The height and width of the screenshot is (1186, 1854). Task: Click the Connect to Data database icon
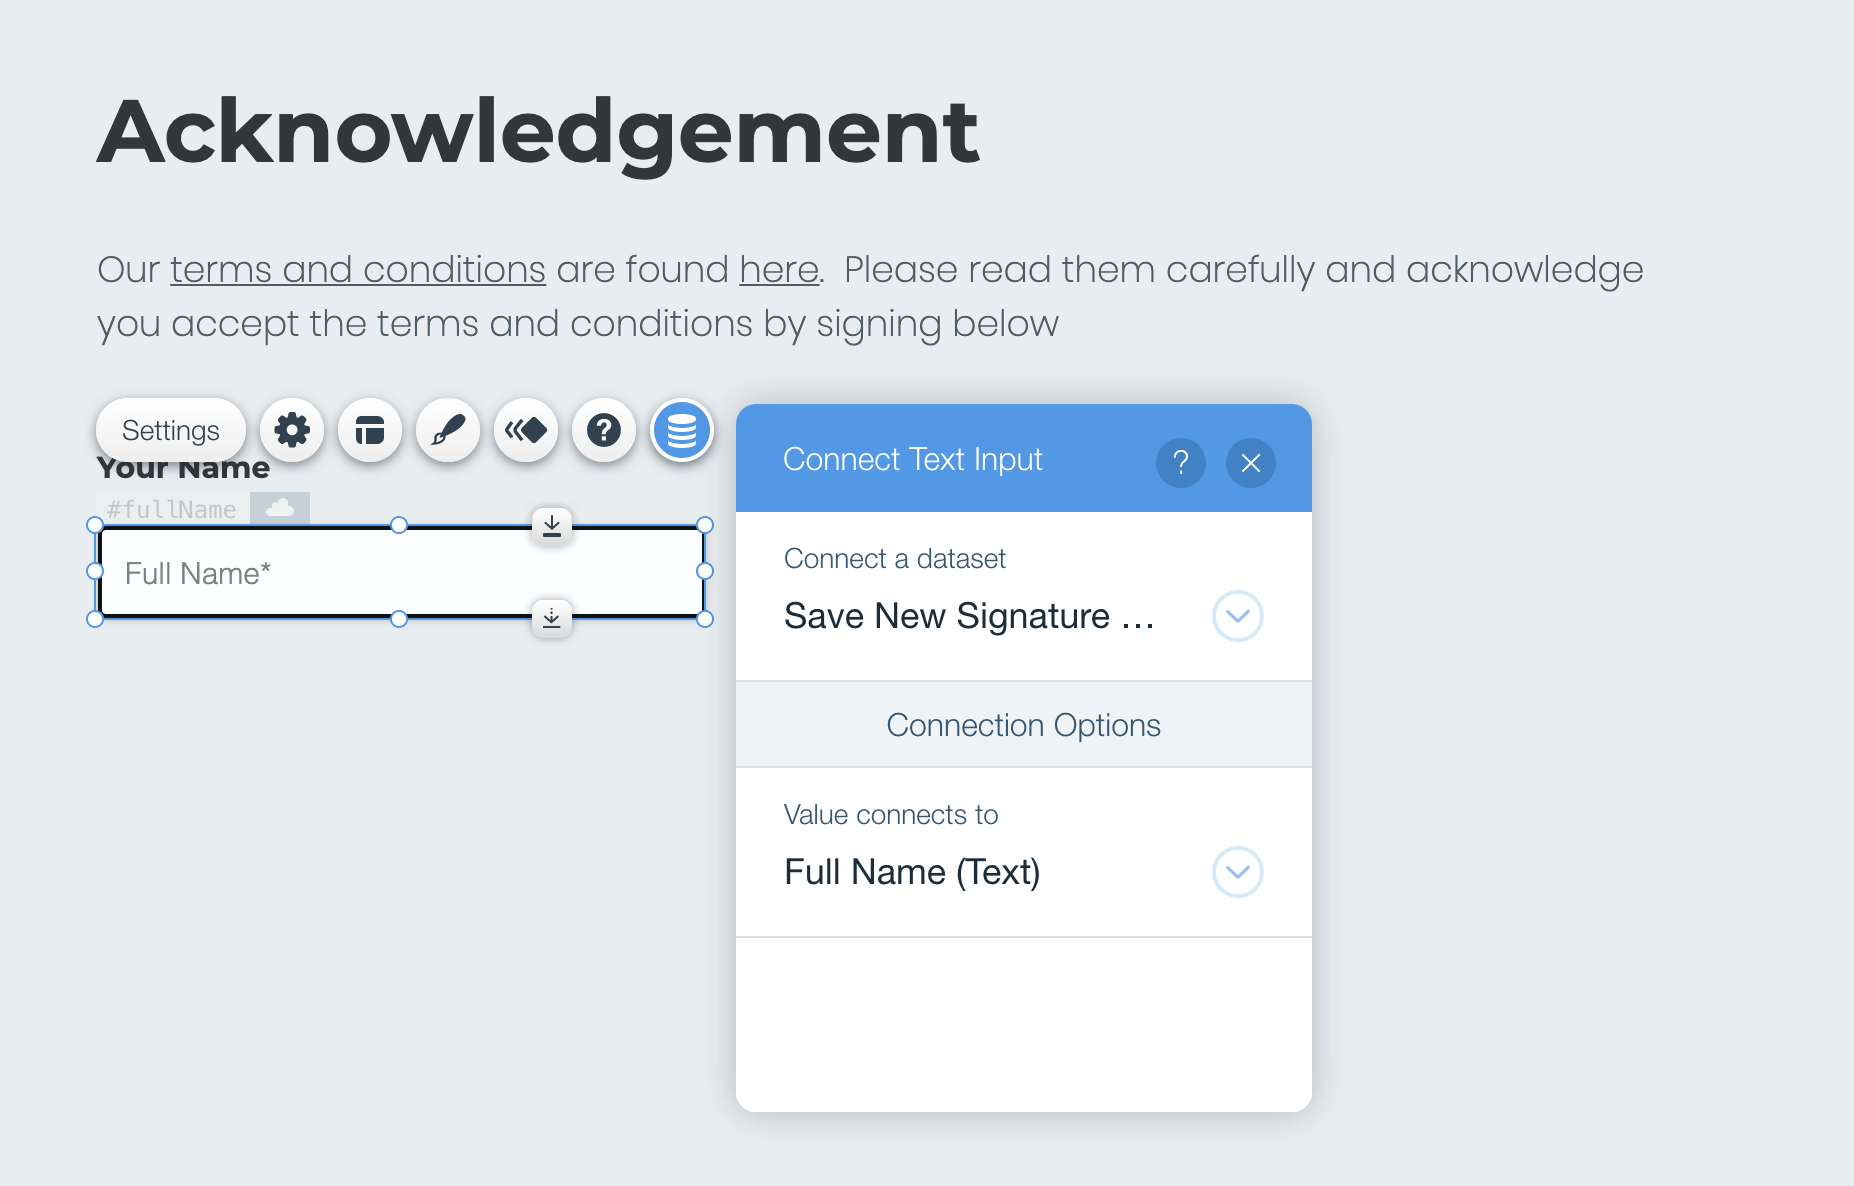pos(682,431)
